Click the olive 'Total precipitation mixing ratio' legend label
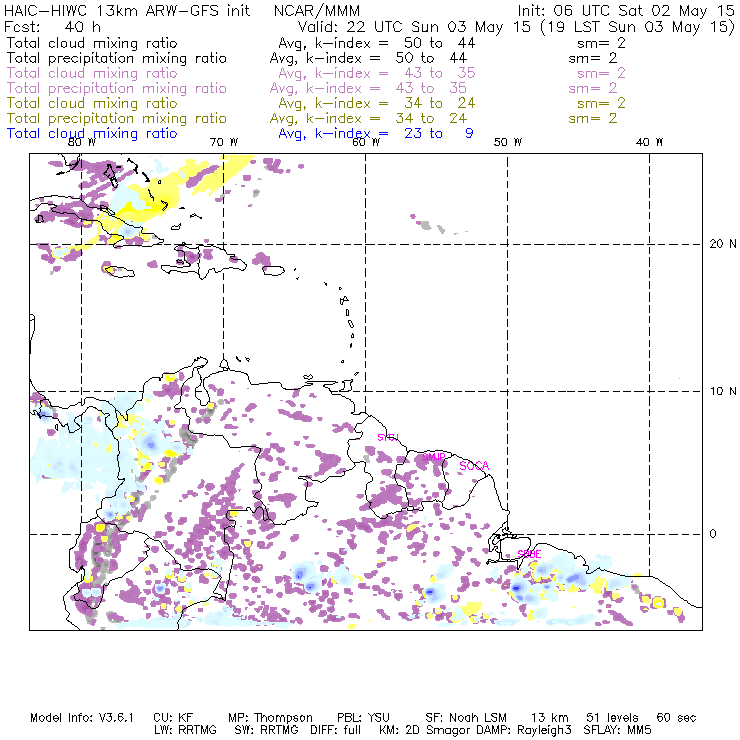Viewport: 740px width, 740px height. click(x=117, y=118)
